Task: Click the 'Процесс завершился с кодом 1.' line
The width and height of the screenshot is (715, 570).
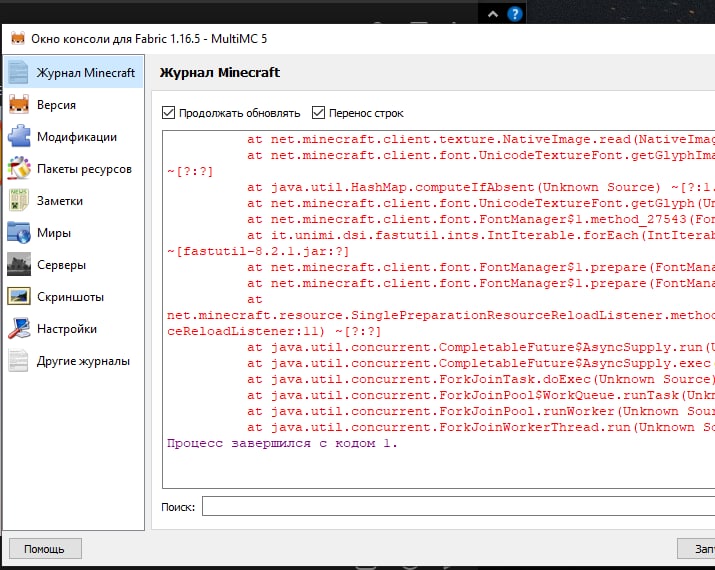Action: 282,443
